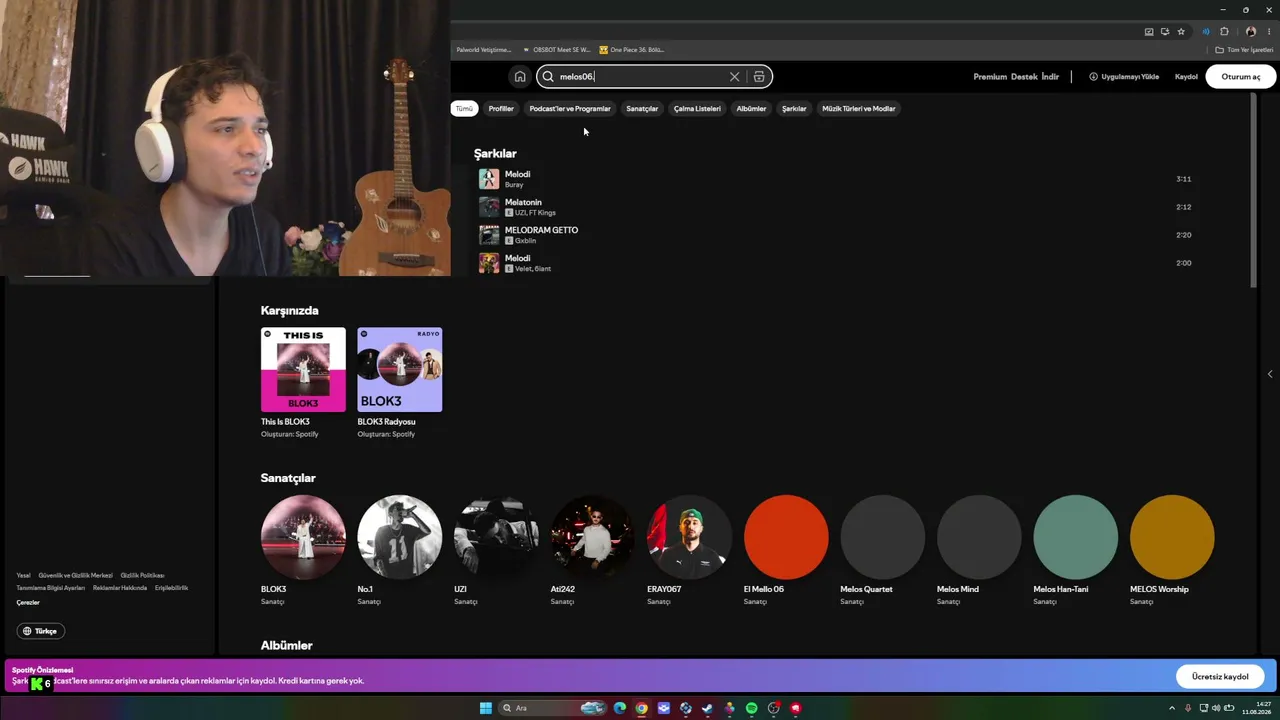Open the Türkçe language selector
This screenshot has height=720, width=1280.
coord(41,631)
